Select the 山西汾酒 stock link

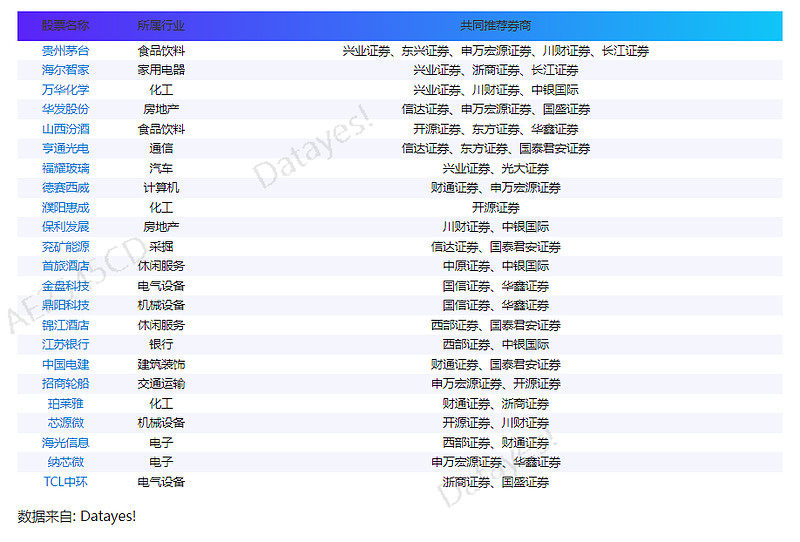(x=65, y=129)
